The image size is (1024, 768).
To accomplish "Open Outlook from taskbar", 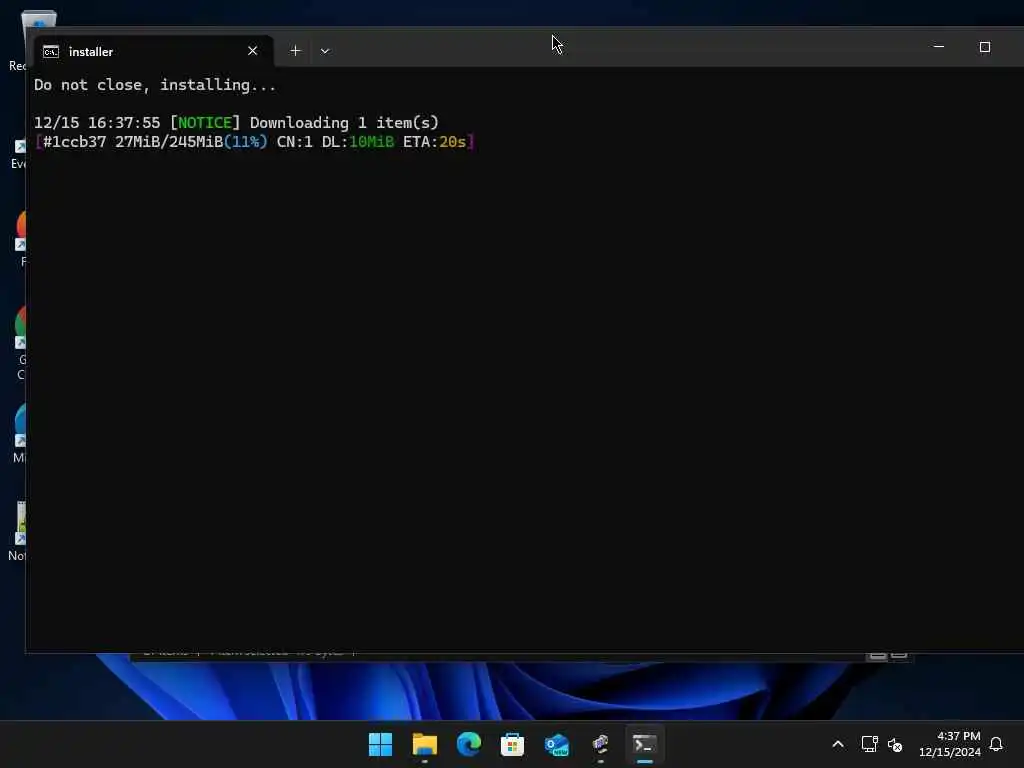I will click(x=556, y=744).
